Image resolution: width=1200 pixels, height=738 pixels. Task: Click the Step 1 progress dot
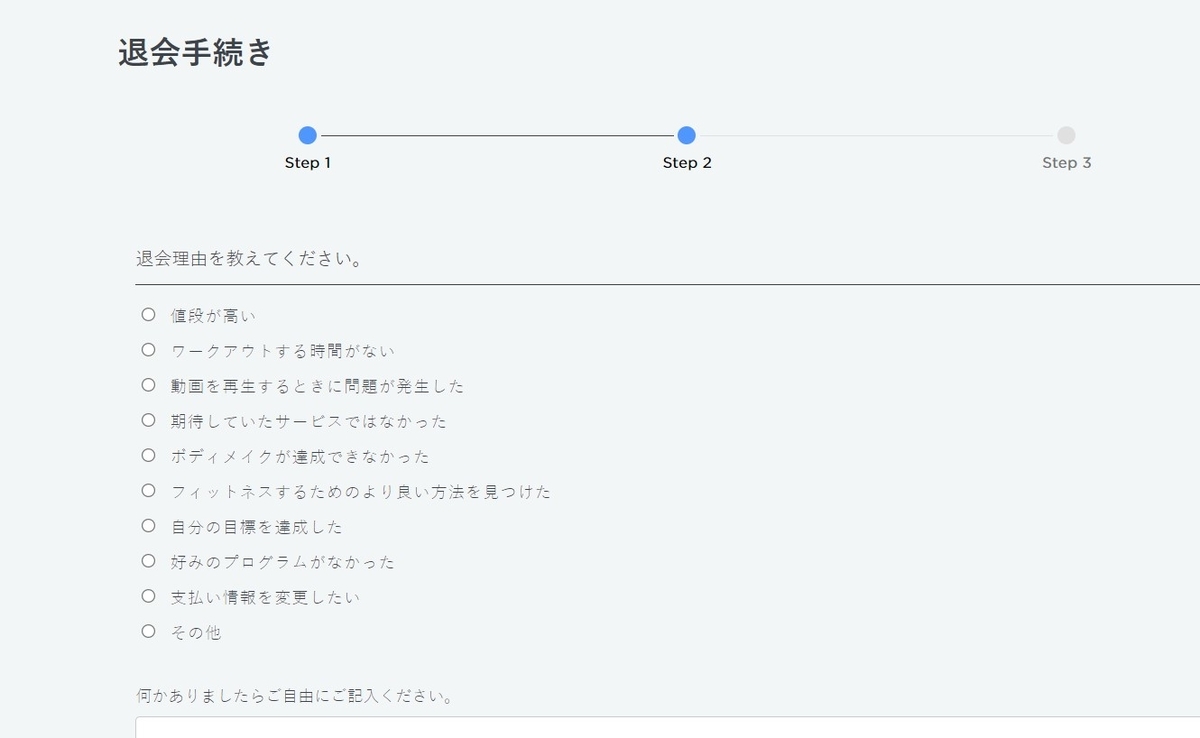click(x=308, y=135)
